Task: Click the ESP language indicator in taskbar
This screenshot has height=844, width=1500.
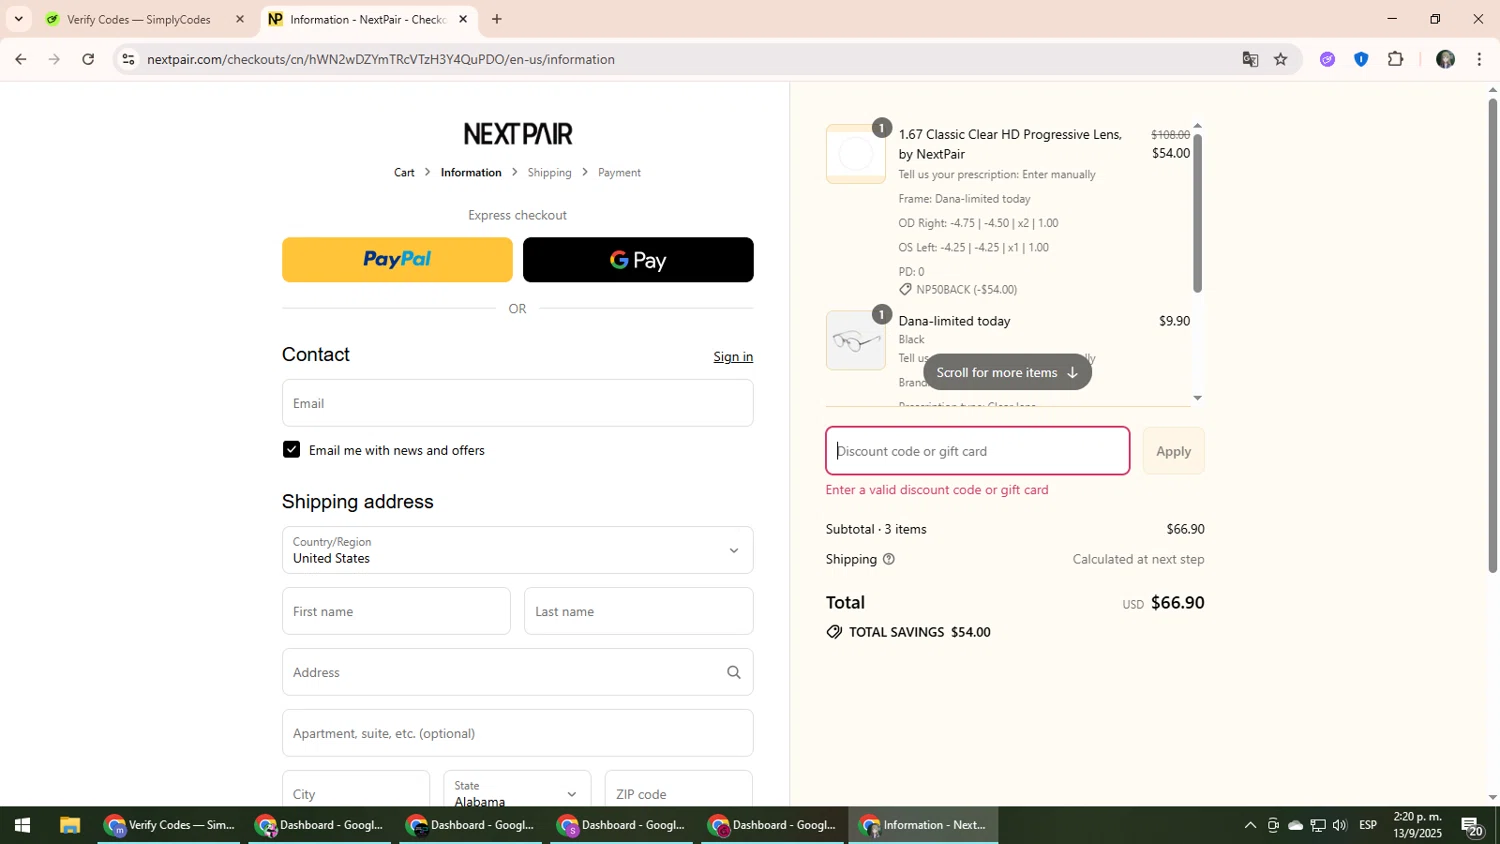Action: [1368, 825]
